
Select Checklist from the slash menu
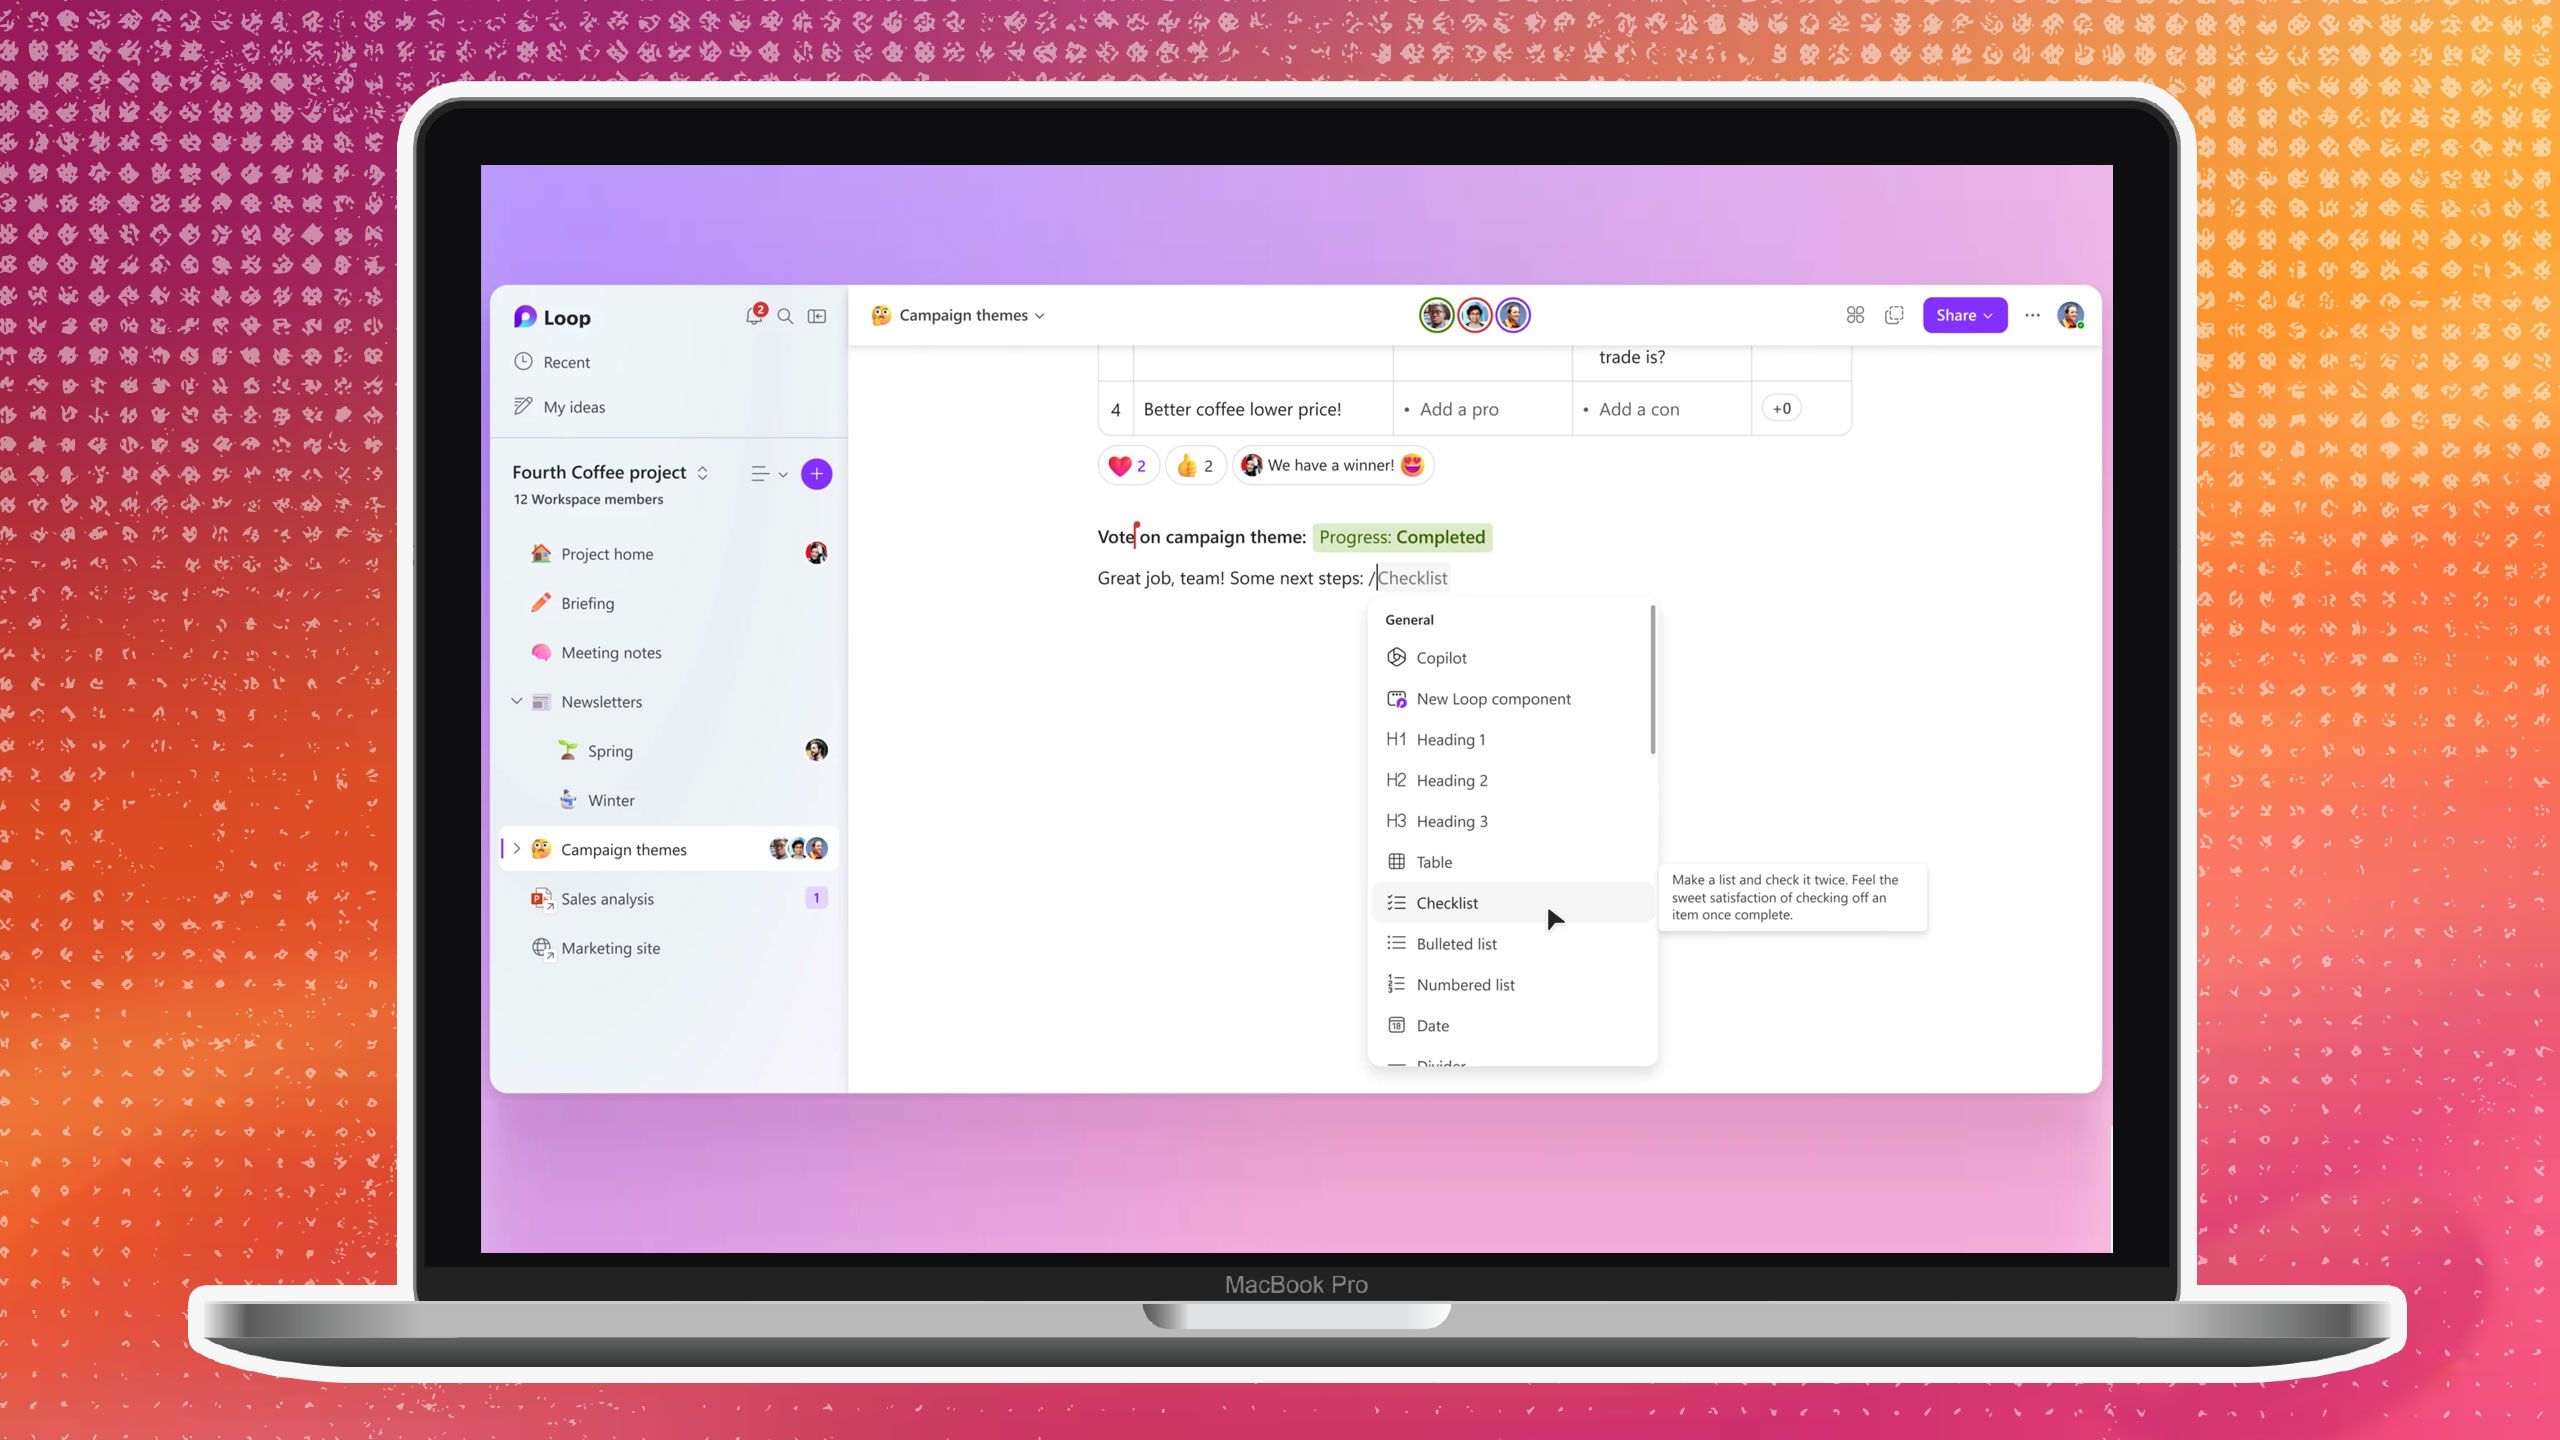[x=1447, y=902]
